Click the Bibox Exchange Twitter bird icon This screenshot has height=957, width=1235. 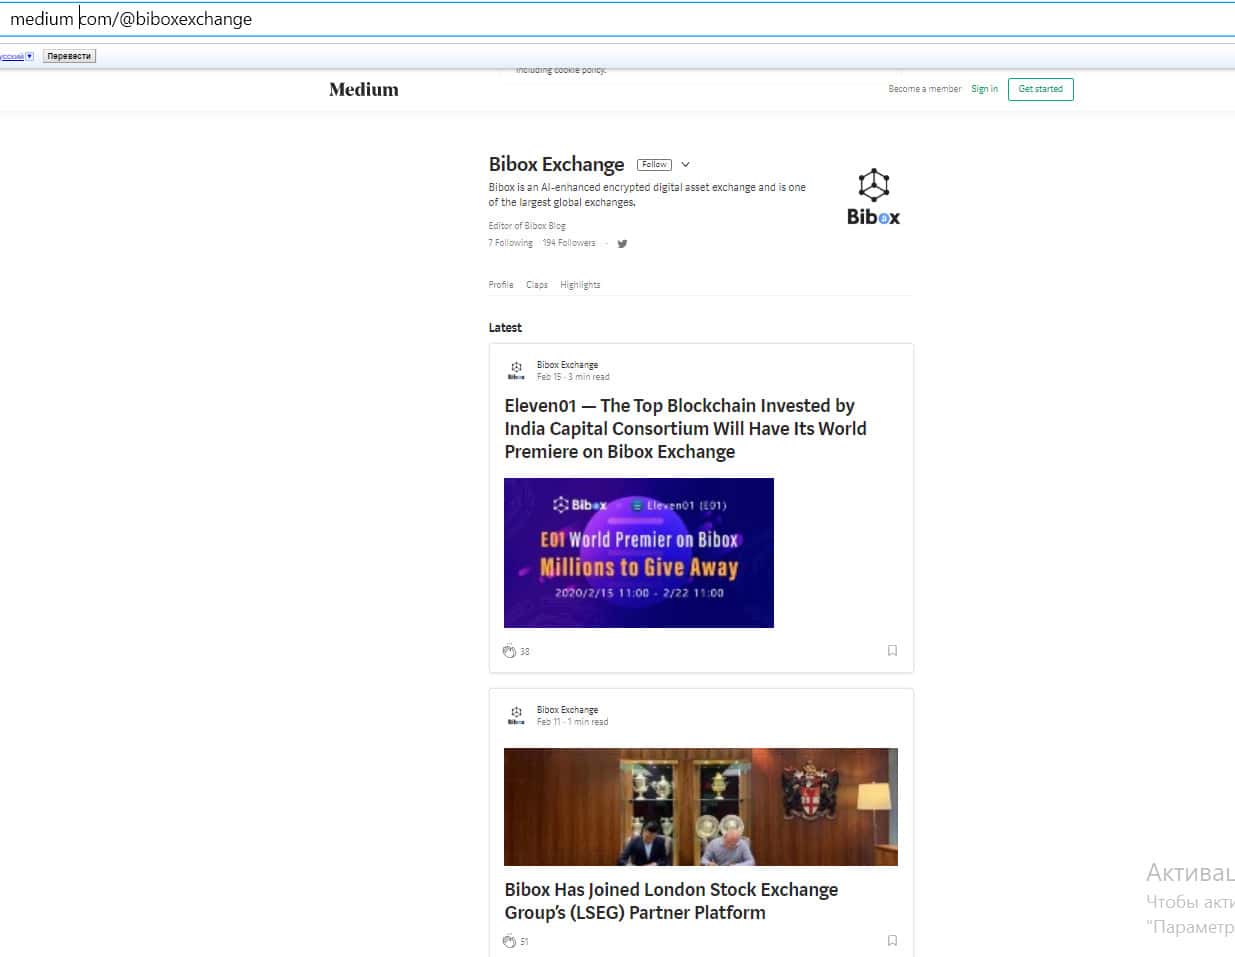coord(622,243)
